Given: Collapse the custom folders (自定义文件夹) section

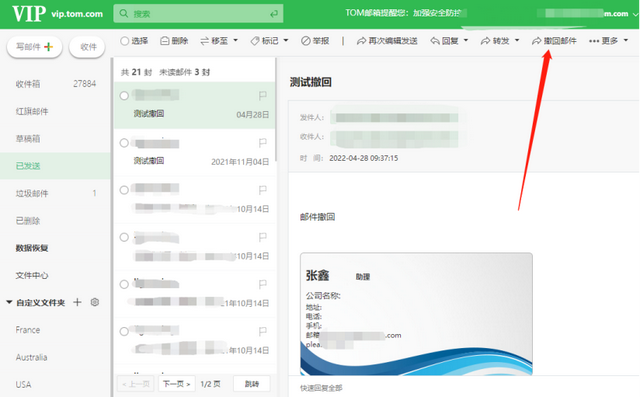Looking at the screenshot, I should (9, 302).
